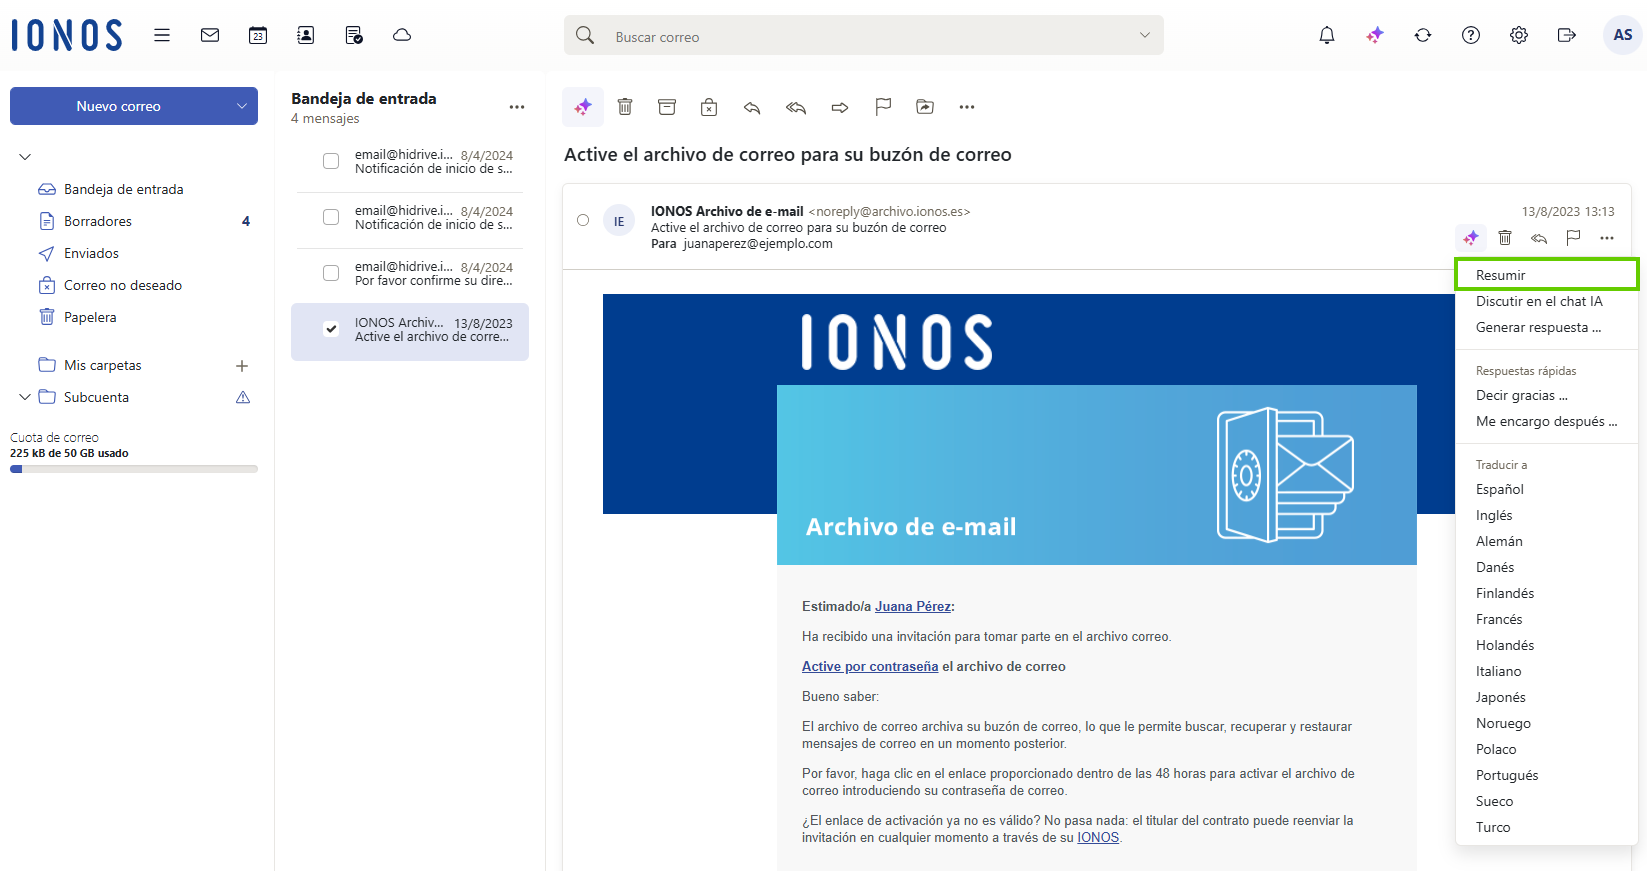Screen dimensions: 1647x871
Task: Open the AI assistant sparkle icon in header
Action: tap(1375, 35)
